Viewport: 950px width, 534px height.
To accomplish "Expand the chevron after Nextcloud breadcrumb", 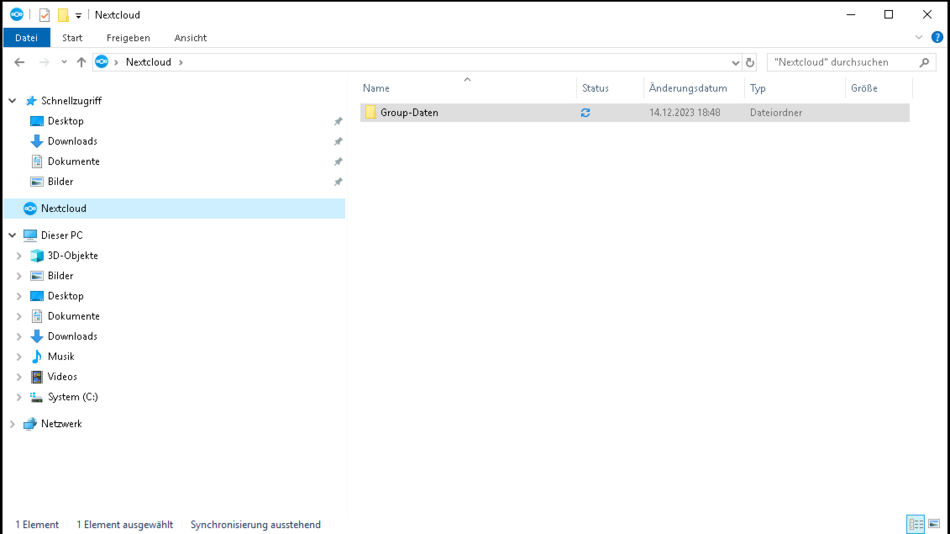I will [181, 62].
